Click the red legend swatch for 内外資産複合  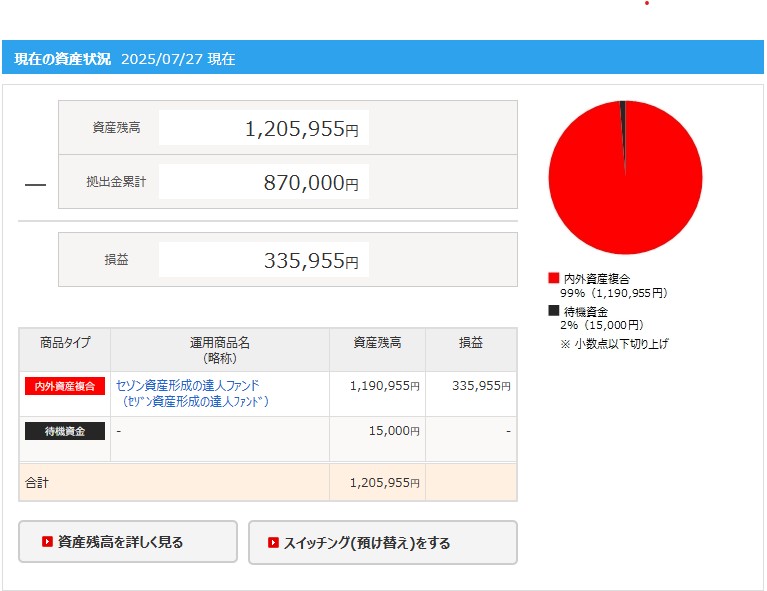pos(553,278)
